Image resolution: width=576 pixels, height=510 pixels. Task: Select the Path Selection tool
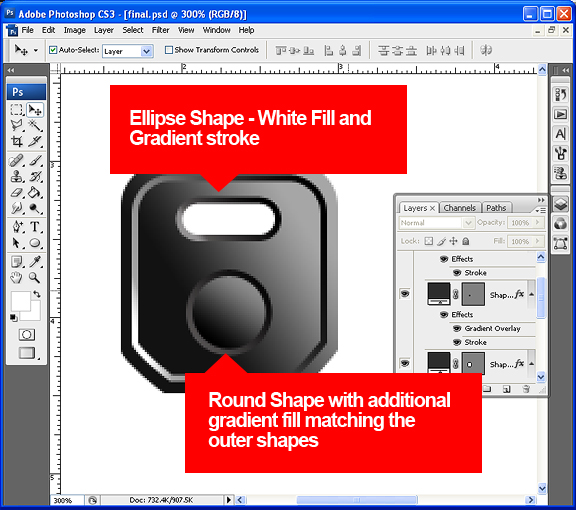tap(17, 243)
